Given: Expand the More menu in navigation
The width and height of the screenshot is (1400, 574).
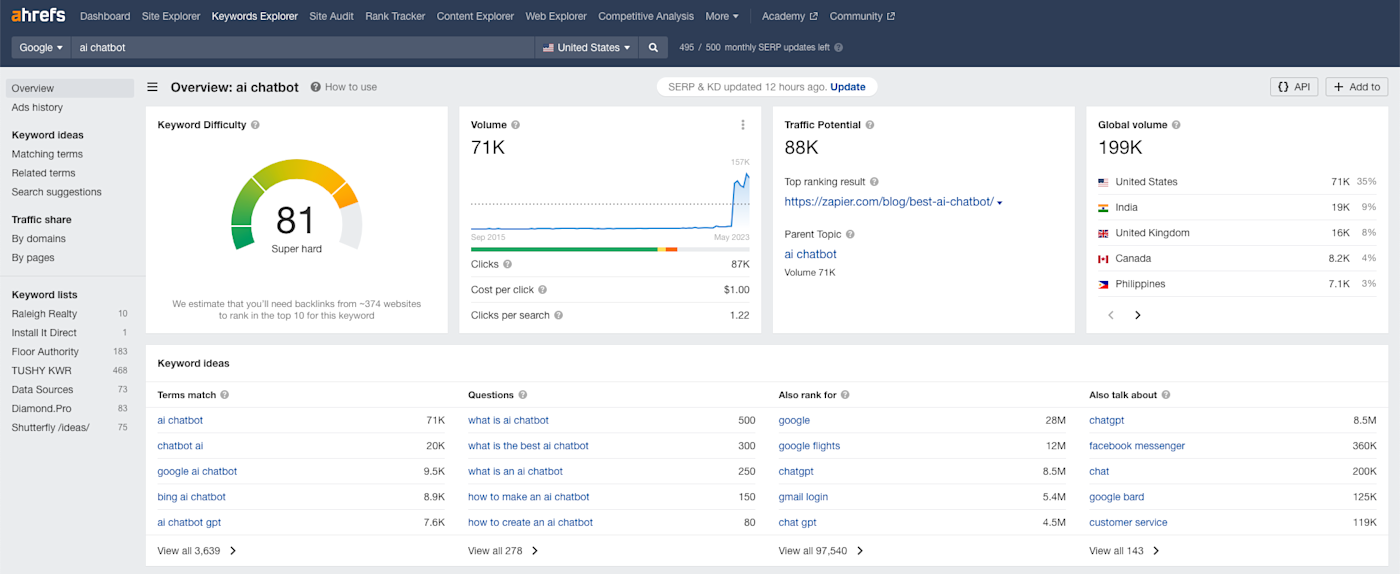Looking at the screenshot, I should click(722, 16).
